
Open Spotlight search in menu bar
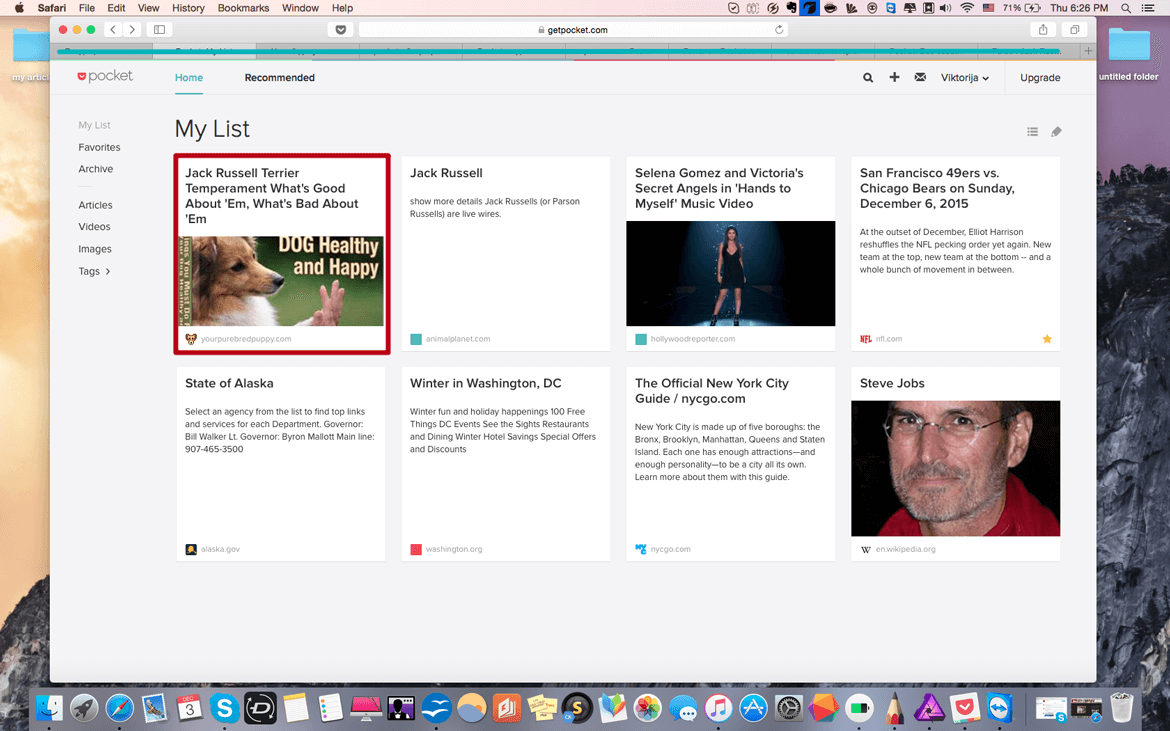click(1126, 7)
